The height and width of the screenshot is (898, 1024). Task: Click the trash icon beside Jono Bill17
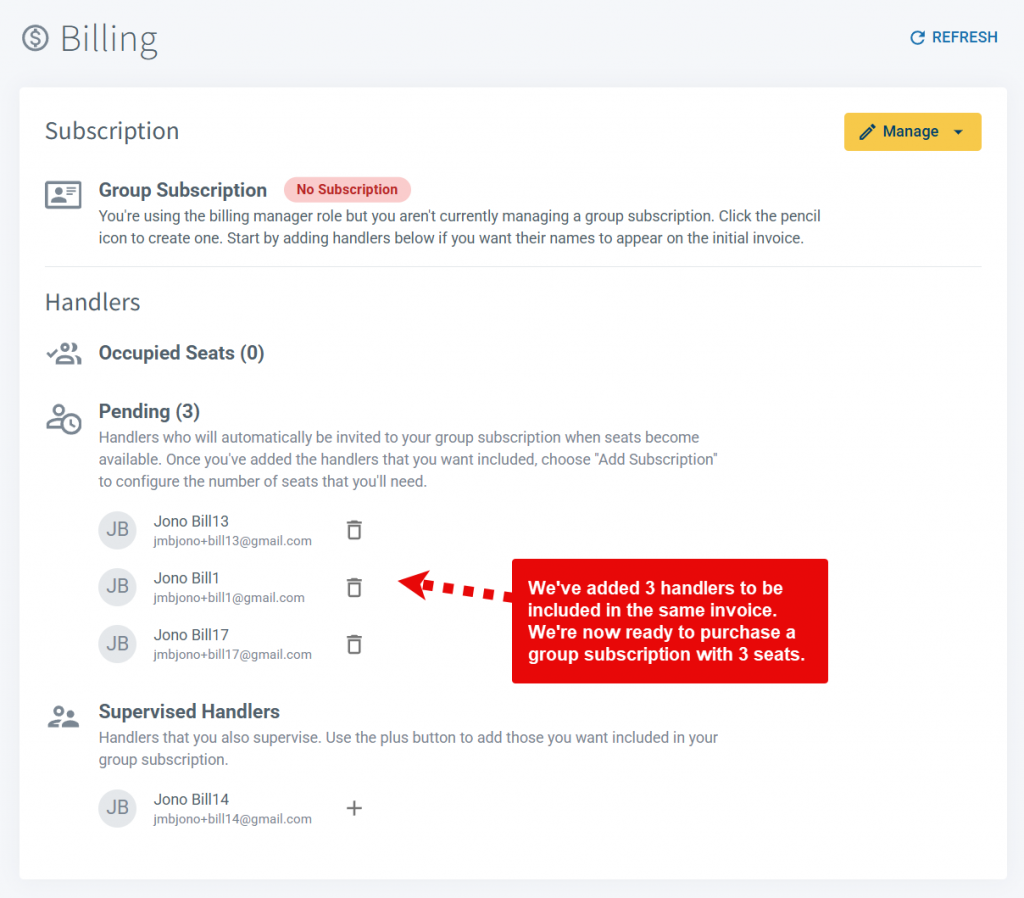pyautogui.click(x=354, y=644)
